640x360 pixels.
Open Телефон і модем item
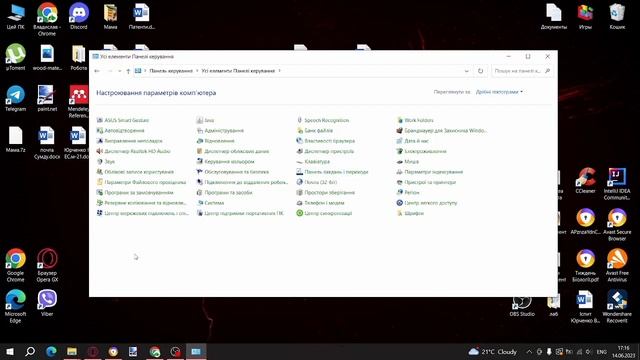click(320, 203)
